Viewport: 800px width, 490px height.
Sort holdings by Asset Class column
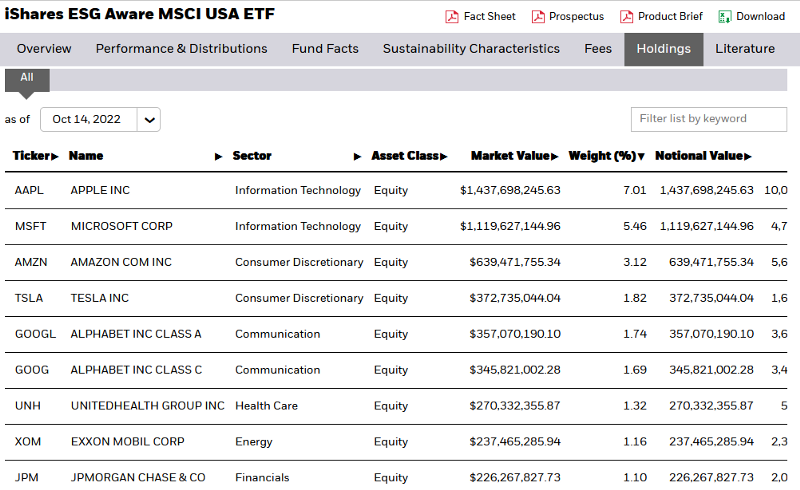click(409, 156)
